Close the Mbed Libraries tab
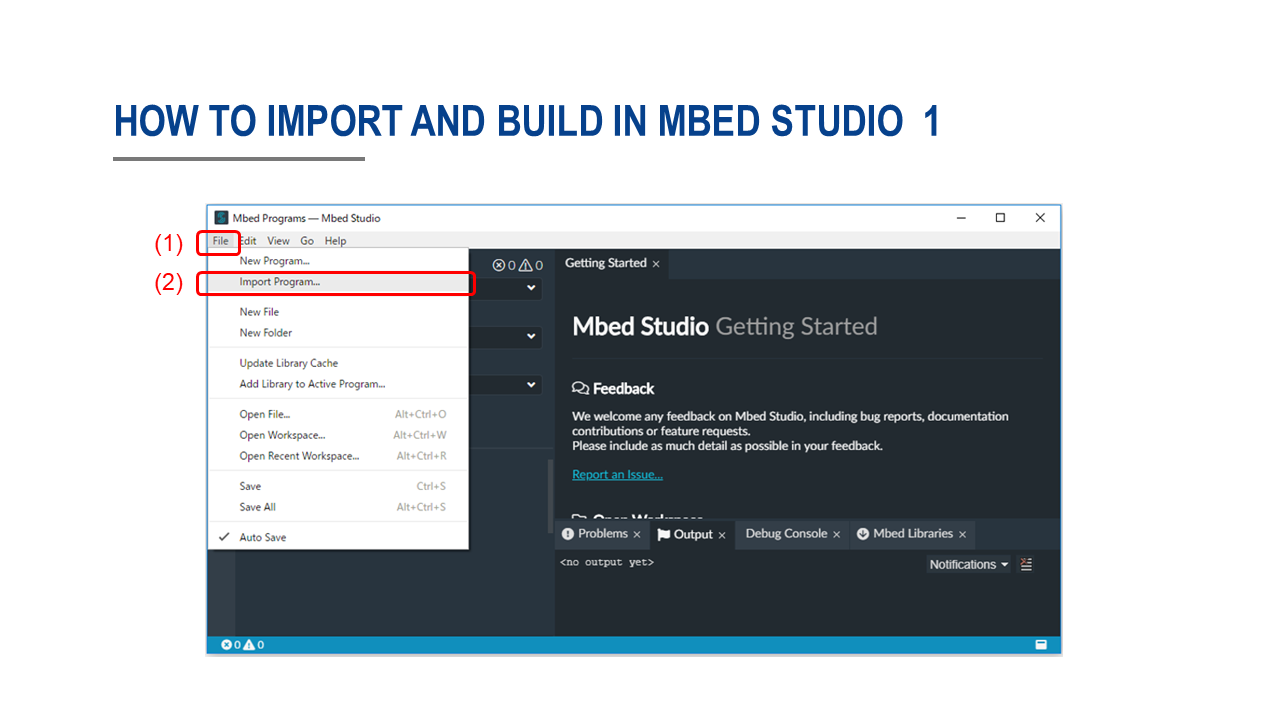This screenshot has height=720, width=1280. click(963, 535)
